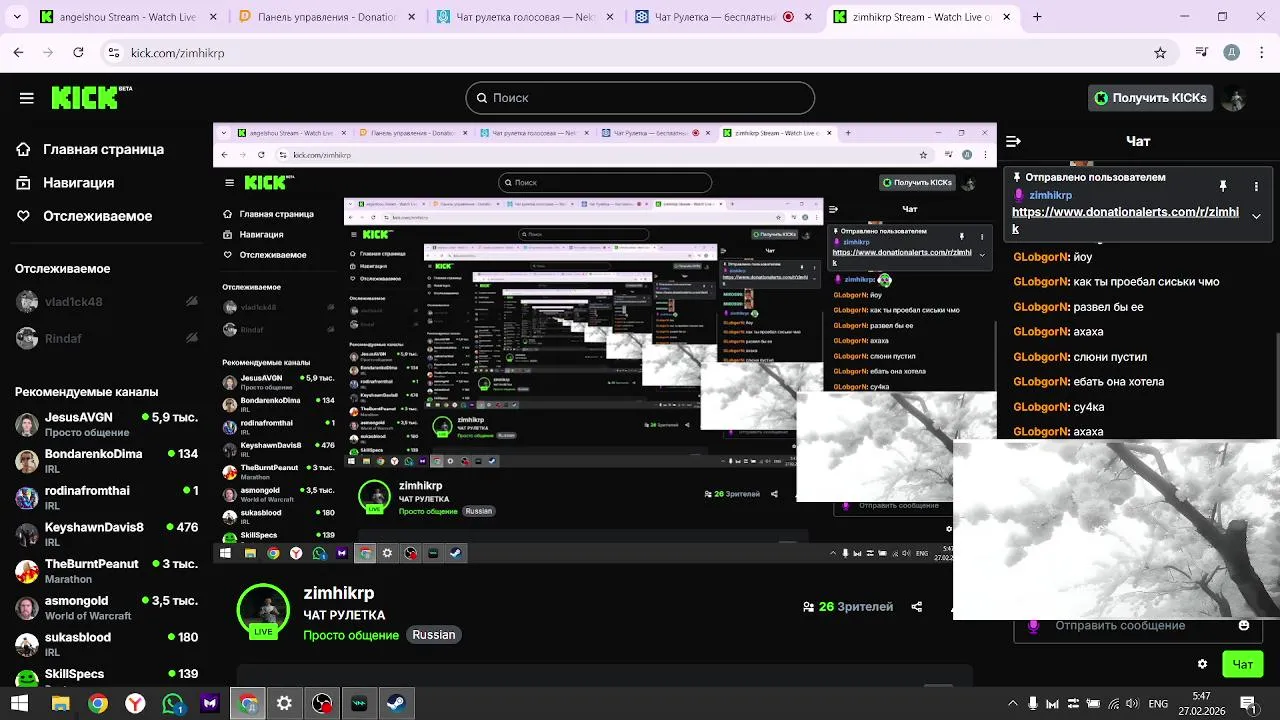This screenshot has height=720, width=1280.
Task: Reload the current page
Action: [80, 53]
